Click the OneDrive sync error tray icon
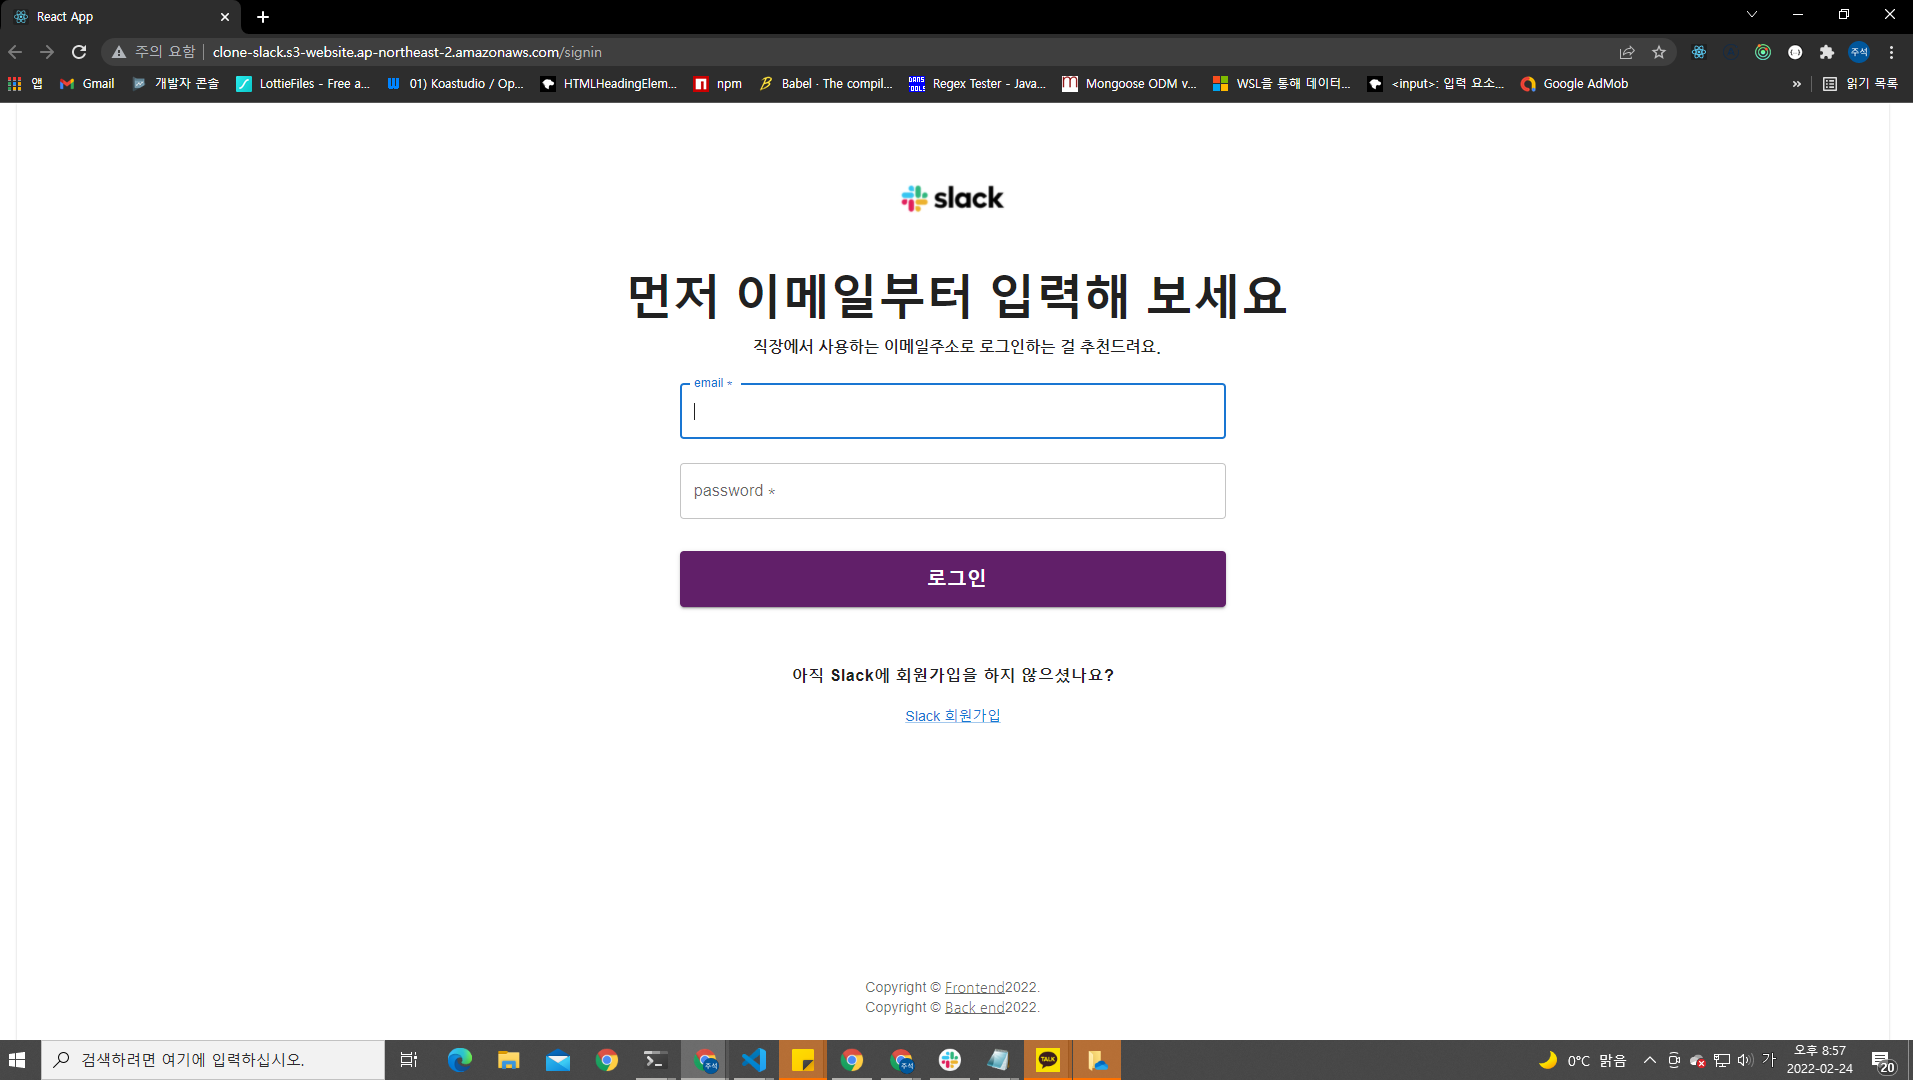 1697,1060
